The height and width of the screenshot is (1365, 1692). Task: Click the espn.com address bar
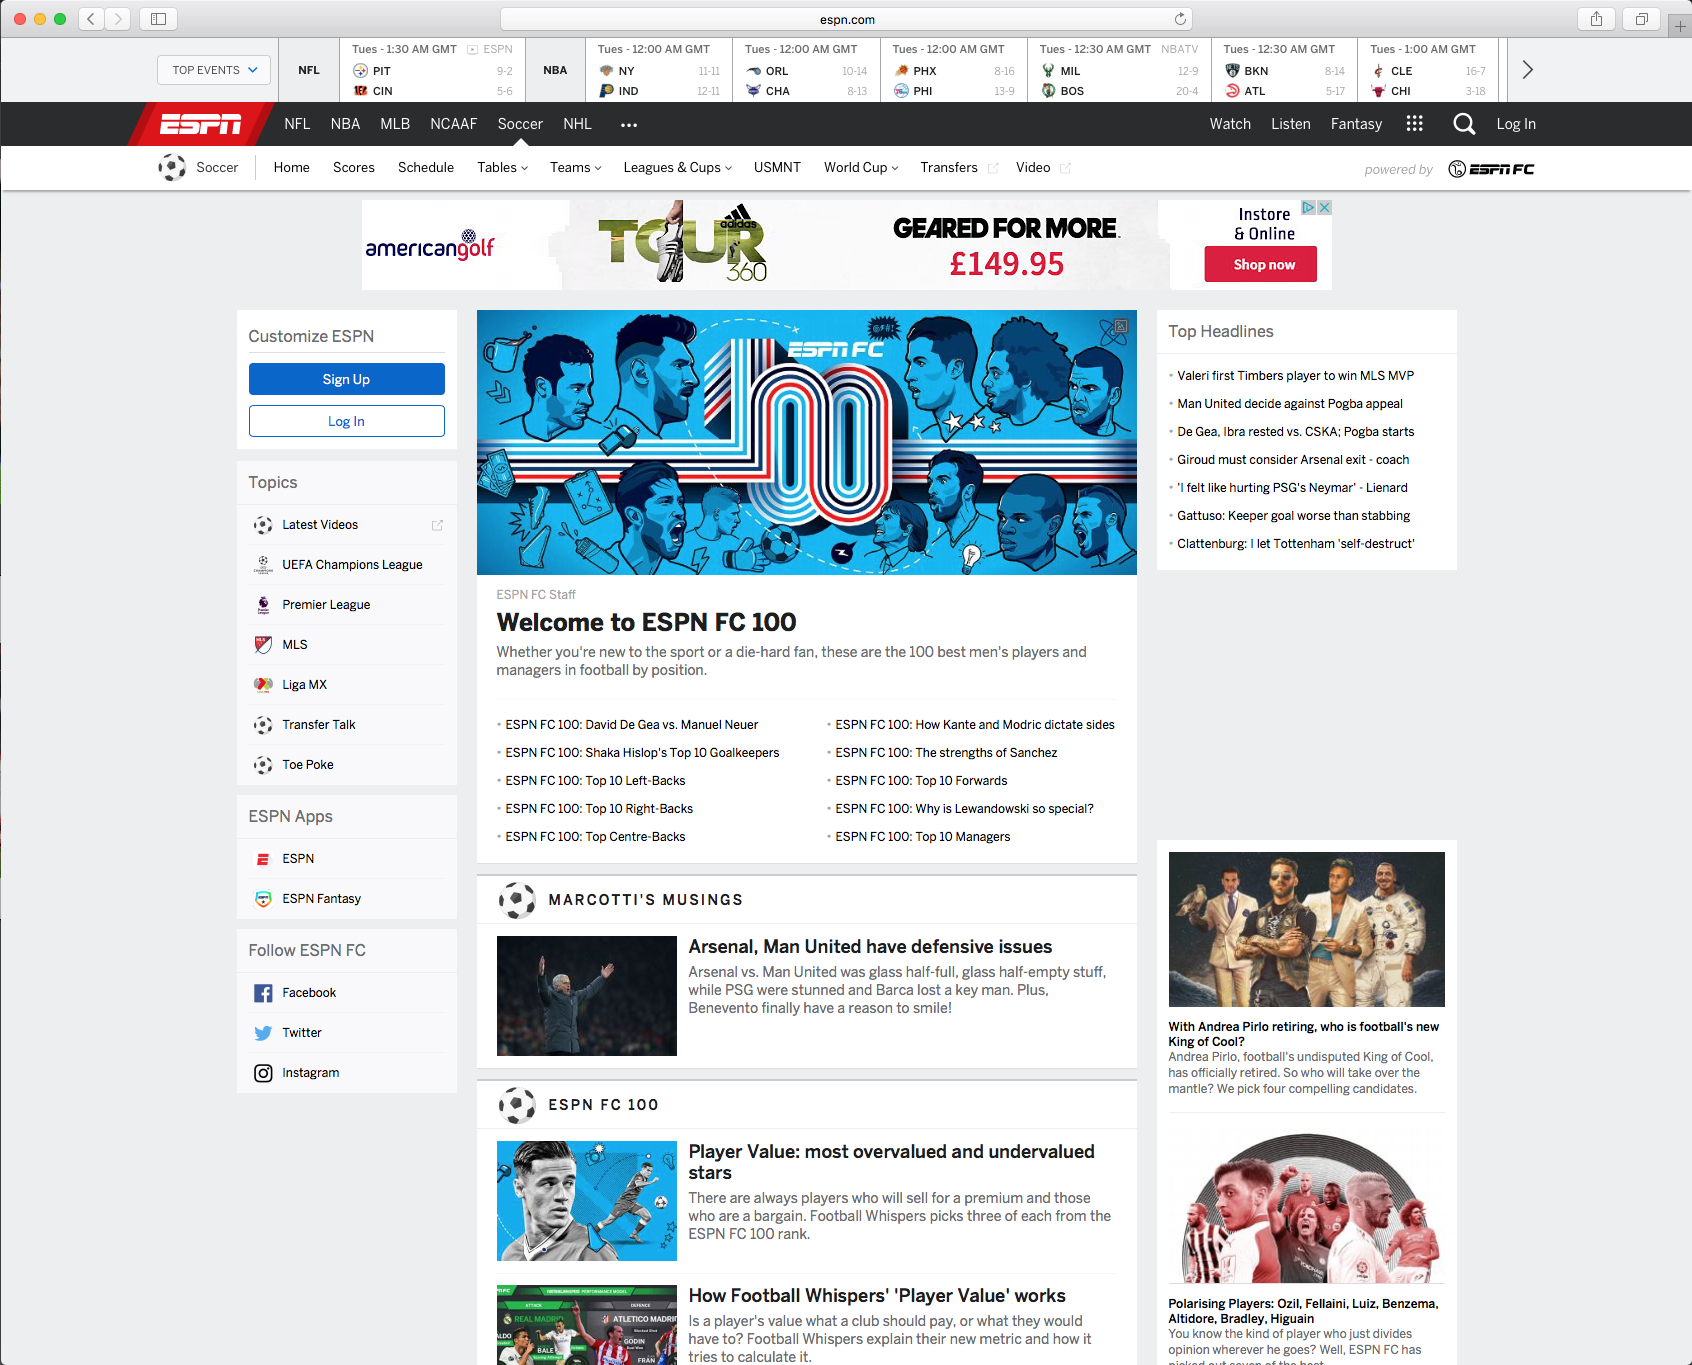[846, 19]
